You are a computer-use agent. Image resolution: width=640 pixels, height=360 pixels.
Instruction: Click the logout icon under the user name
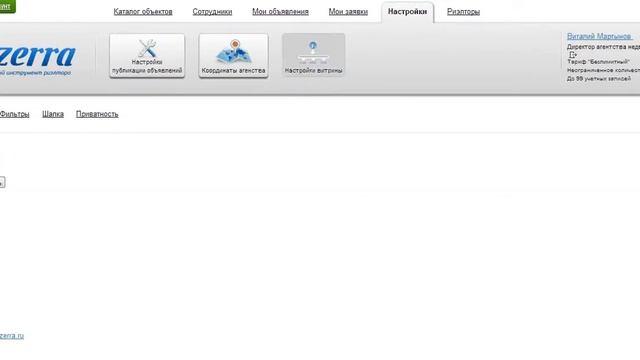(573, 54)
